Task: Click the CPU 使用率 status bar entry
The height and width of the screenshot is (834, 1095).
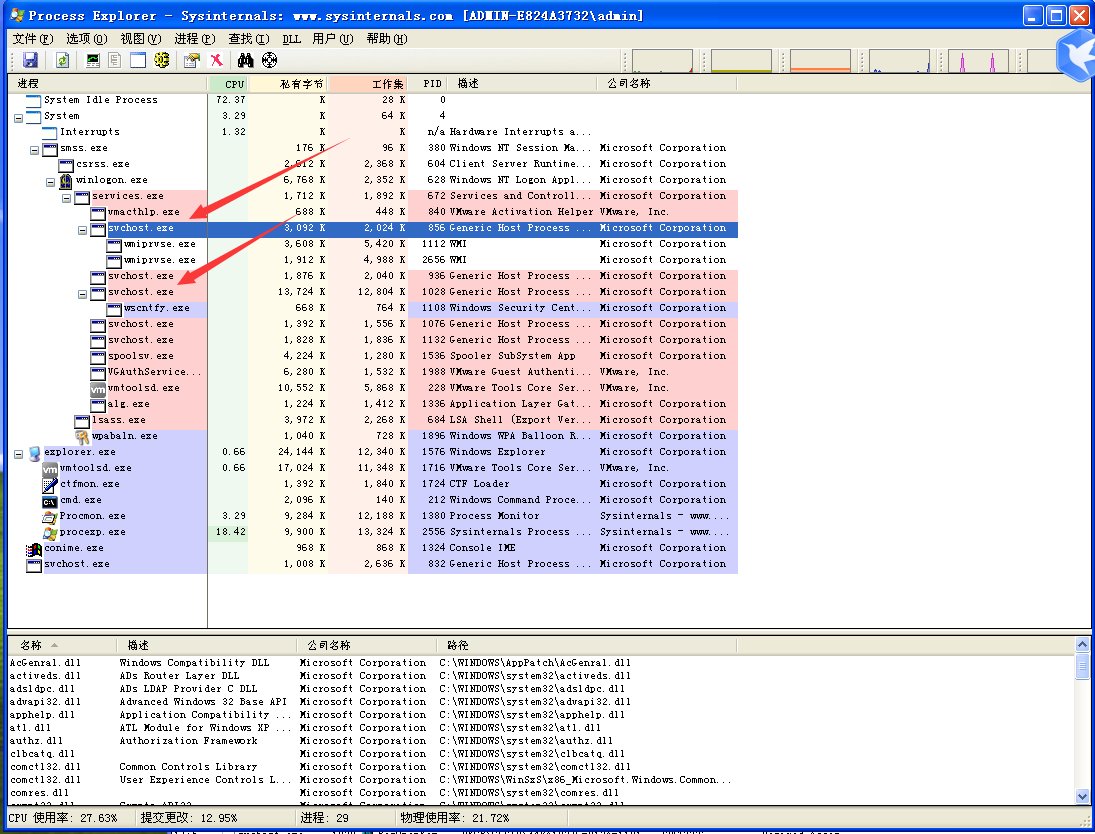Action: 64,818
